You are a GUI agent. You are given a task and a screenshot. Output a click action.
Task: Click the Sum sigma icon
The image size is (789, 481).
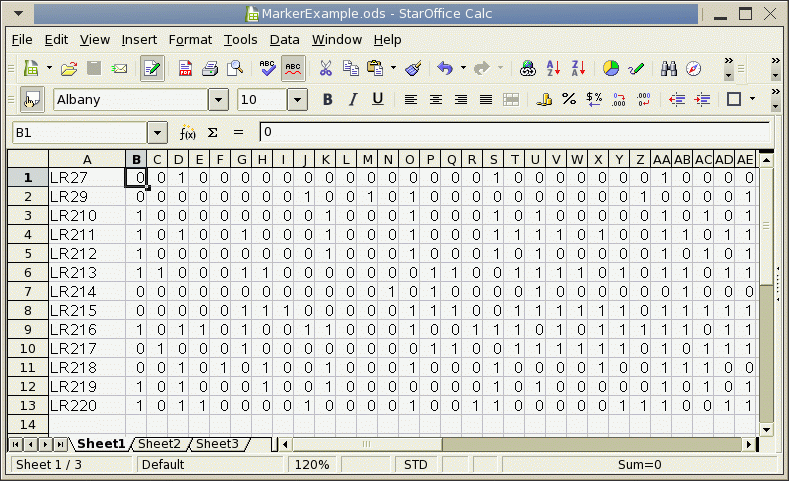point(212,132)
